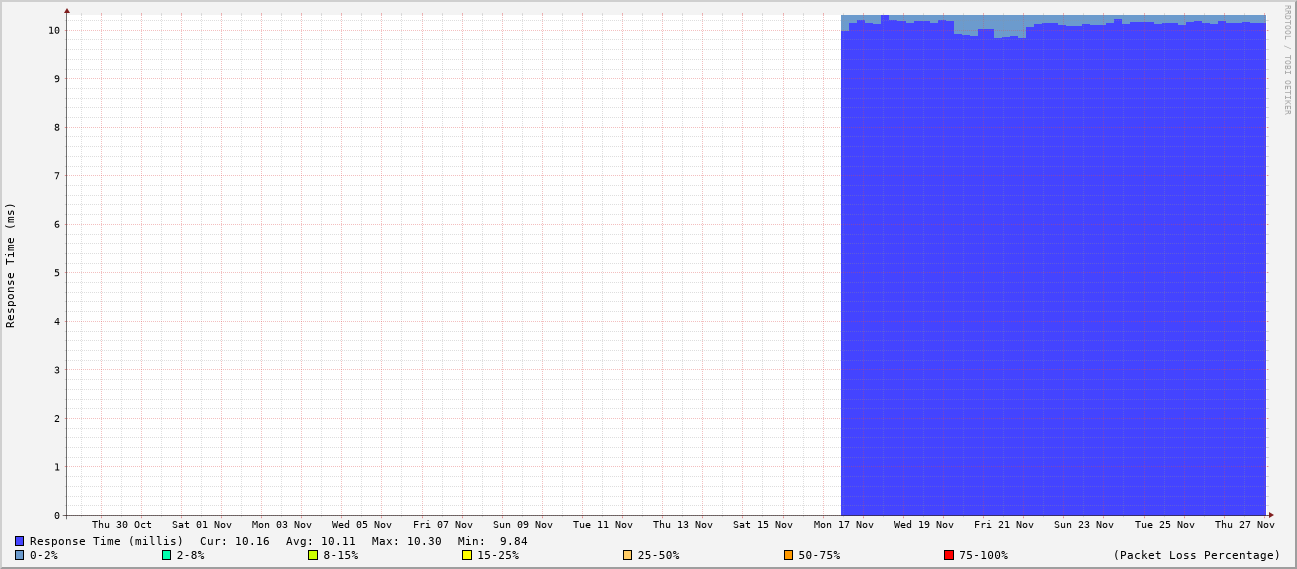Select the 2-8% packet loss color box
This screenshot has width=1297, height=569.
click(167, 555)
